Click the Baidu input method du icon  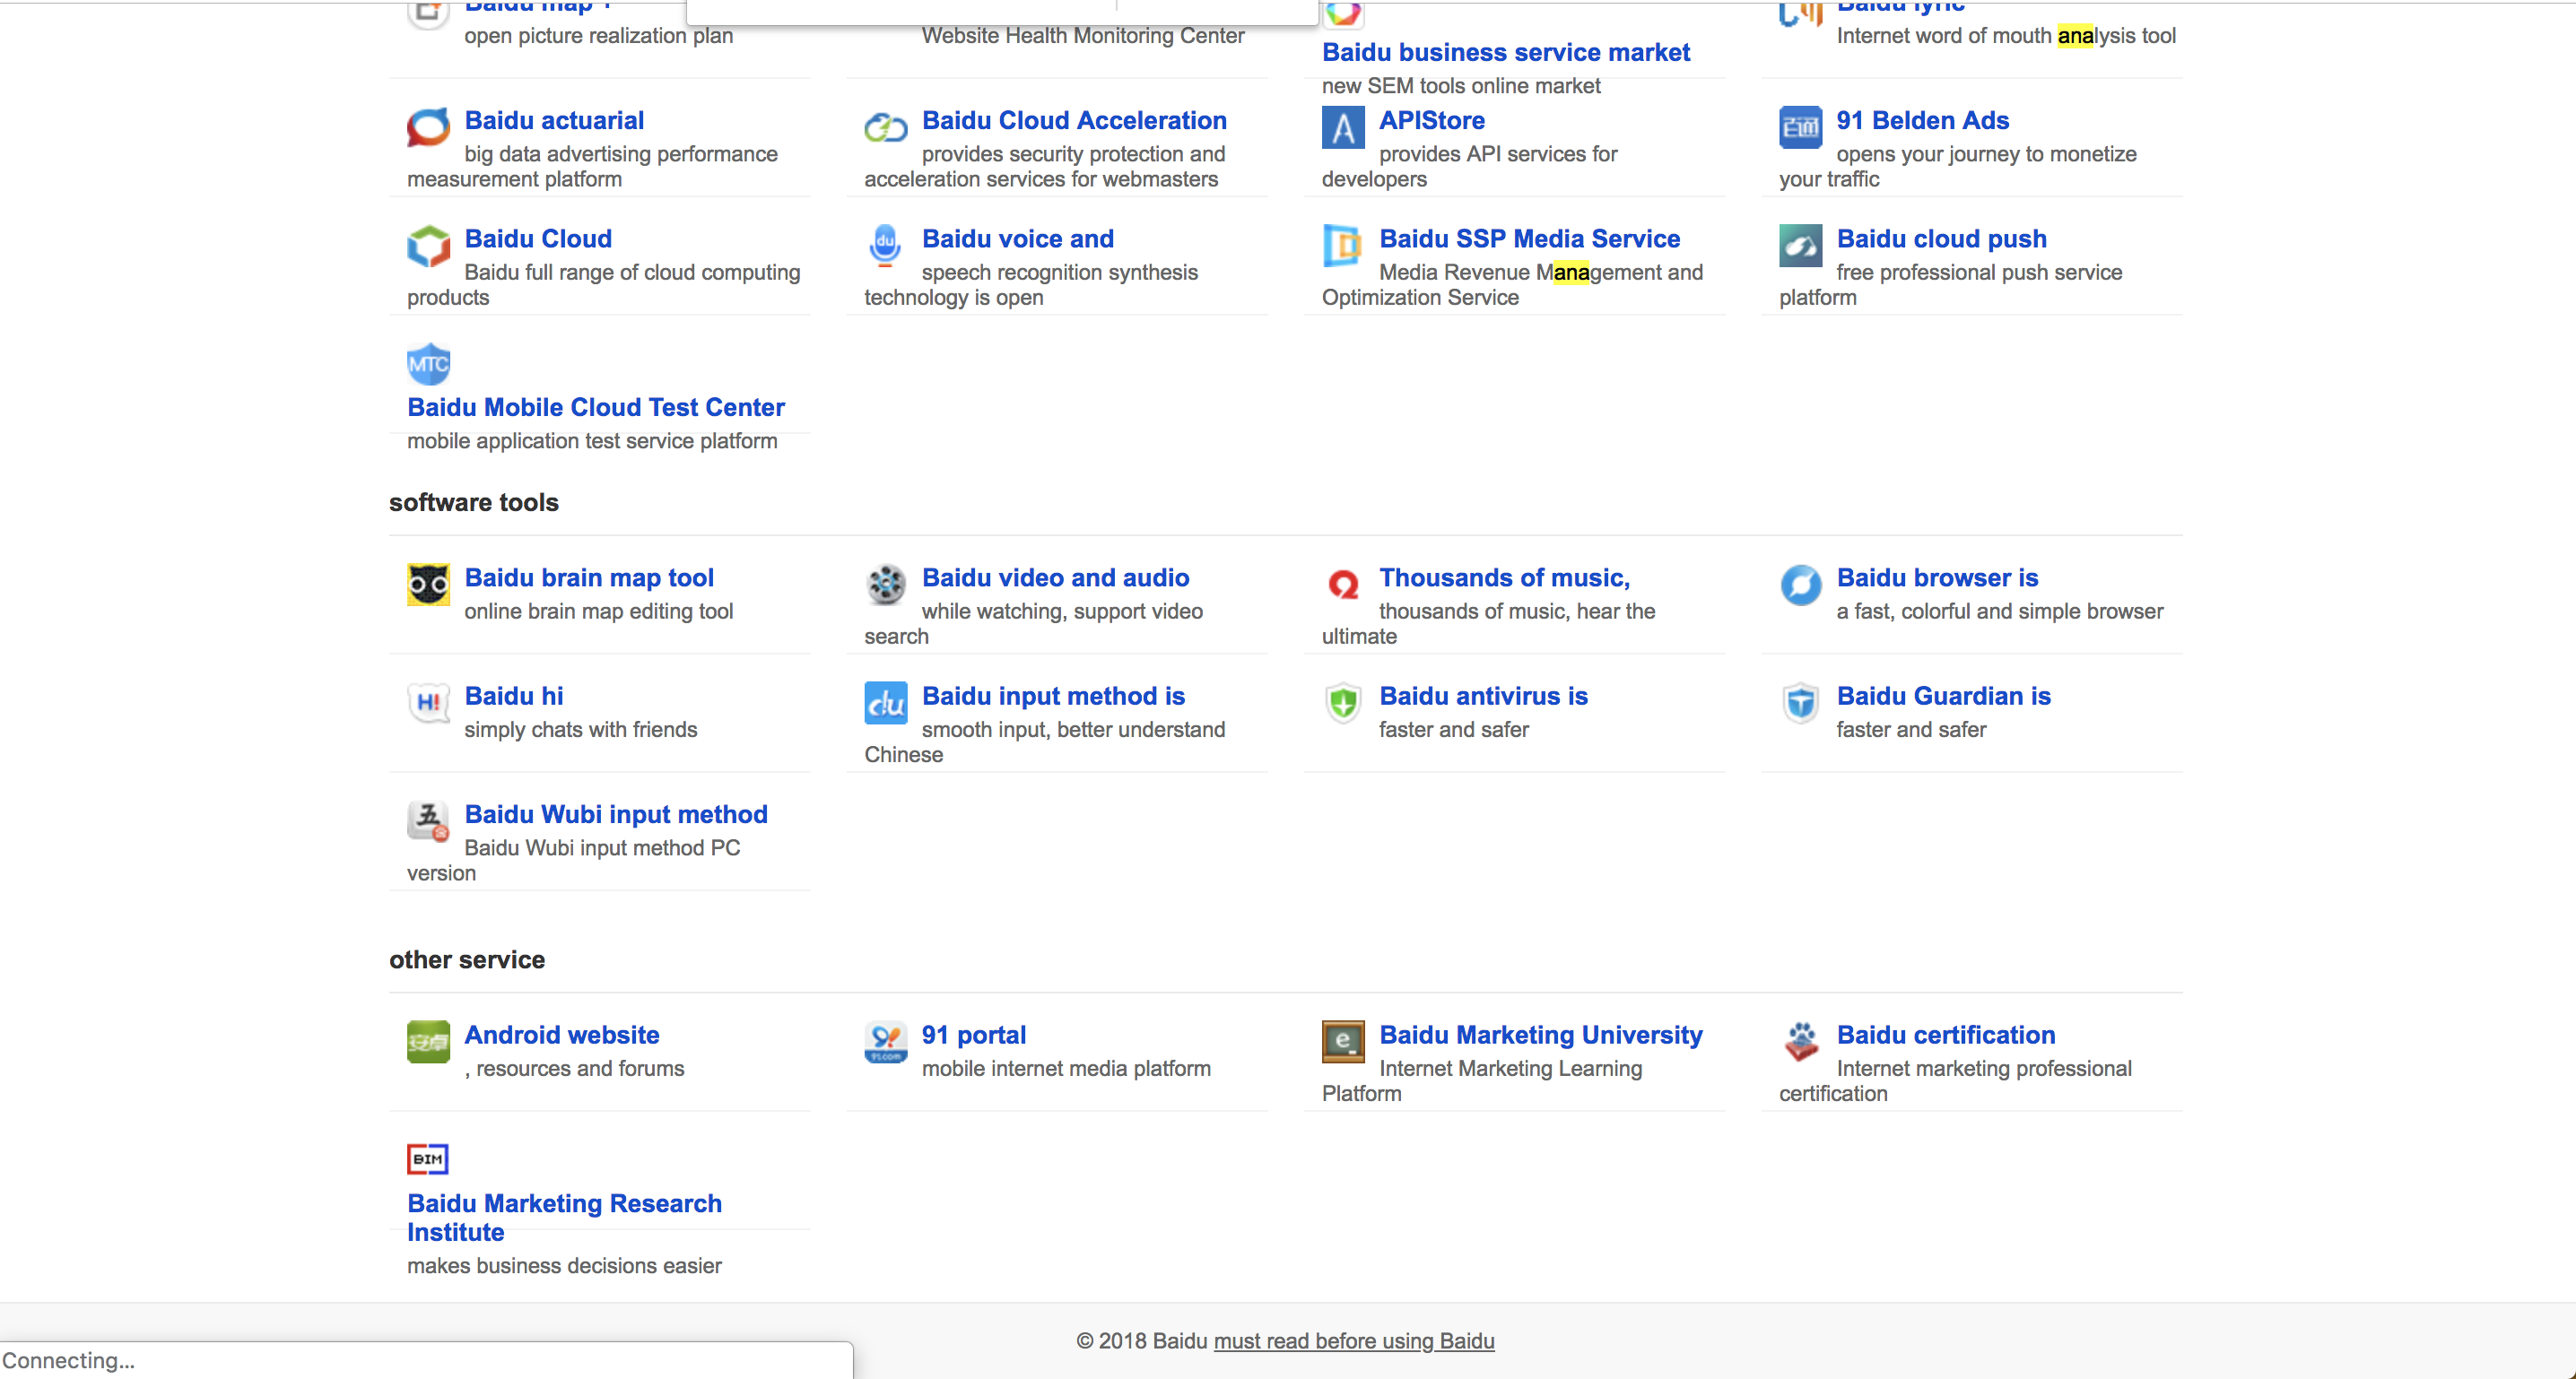point(885,702)
